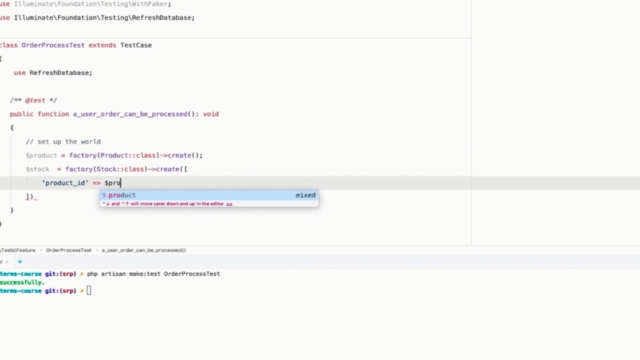
Task: Close the current terminal tab
Action: 7,262
